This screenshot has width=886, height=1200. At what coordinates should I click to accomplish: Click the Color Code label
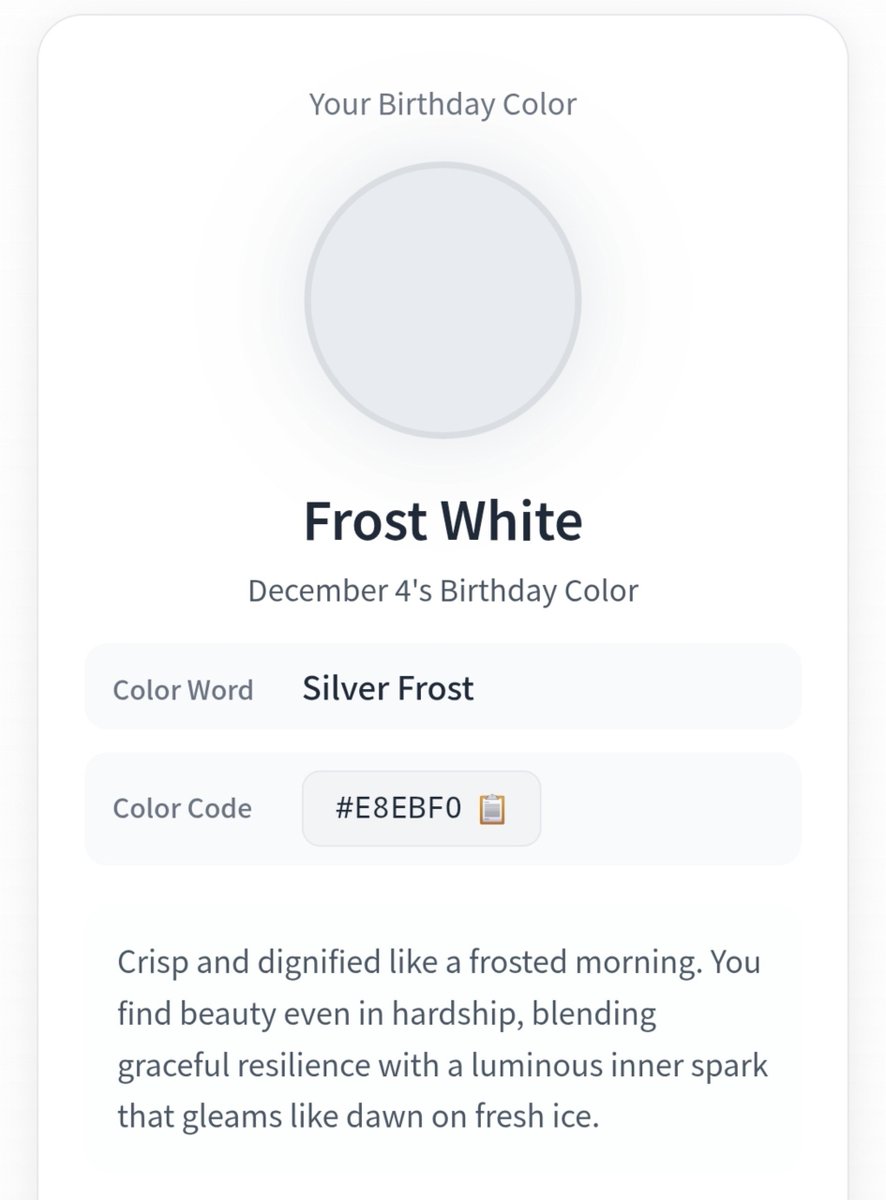click(x=182, y=808)
